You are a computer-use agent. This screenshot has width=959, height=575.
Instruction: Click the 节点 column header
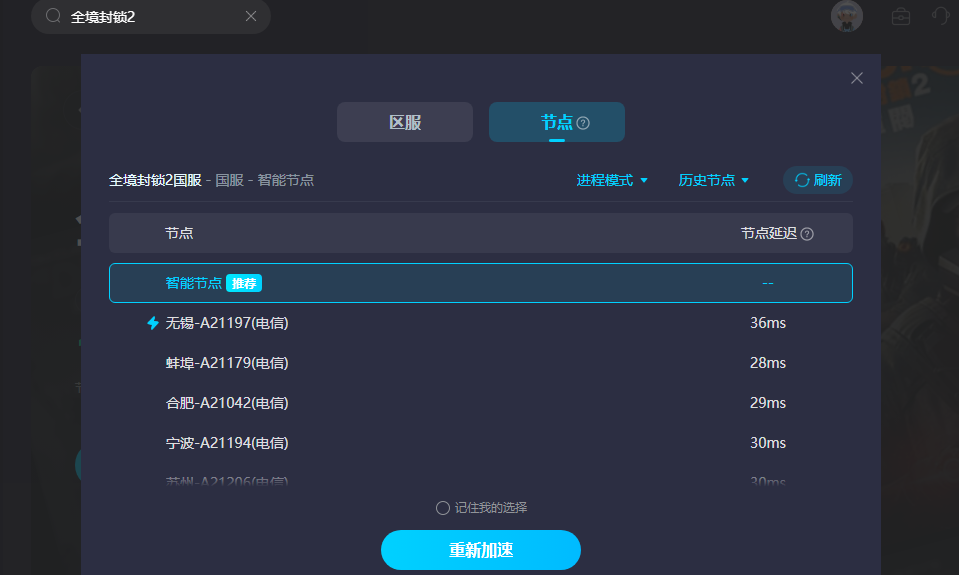click(179, 233)
